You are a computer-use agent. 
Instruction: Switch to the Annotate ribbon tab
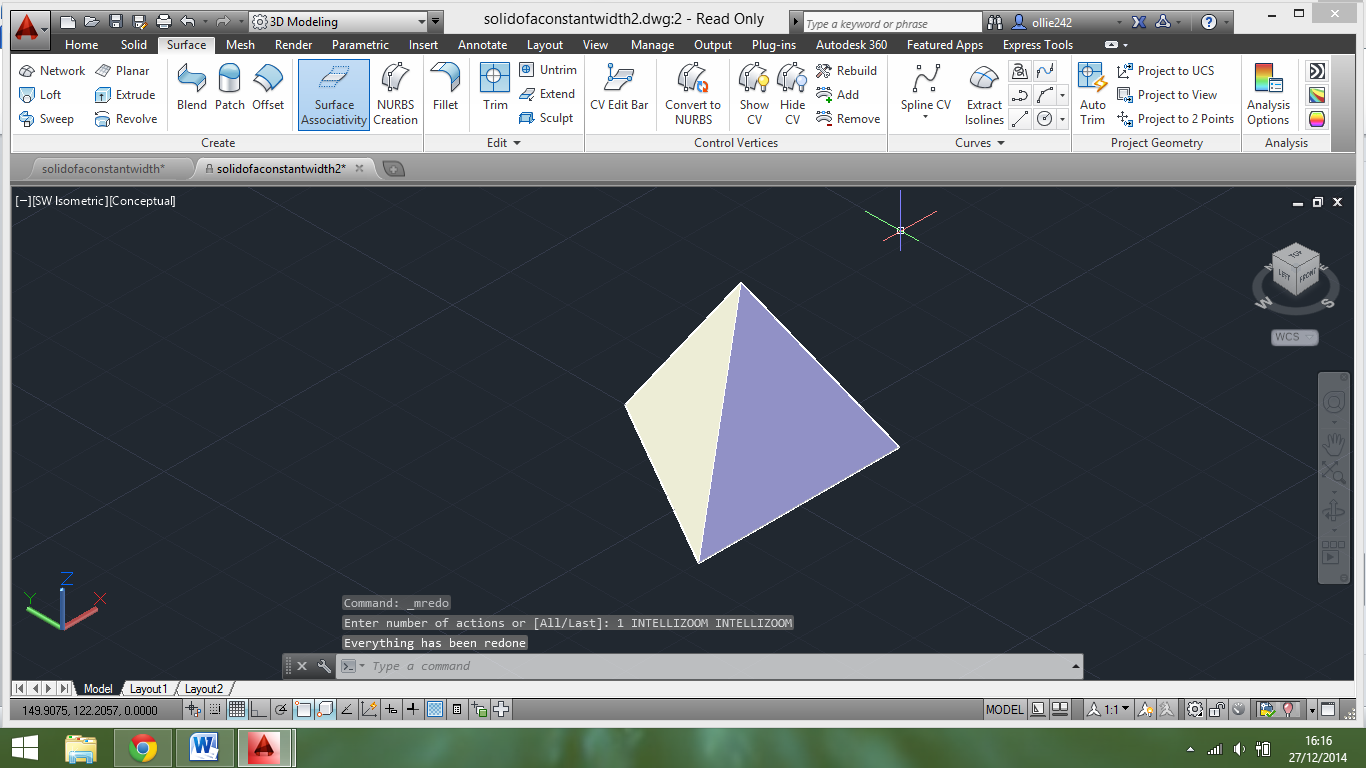click(x=482, y=45)
